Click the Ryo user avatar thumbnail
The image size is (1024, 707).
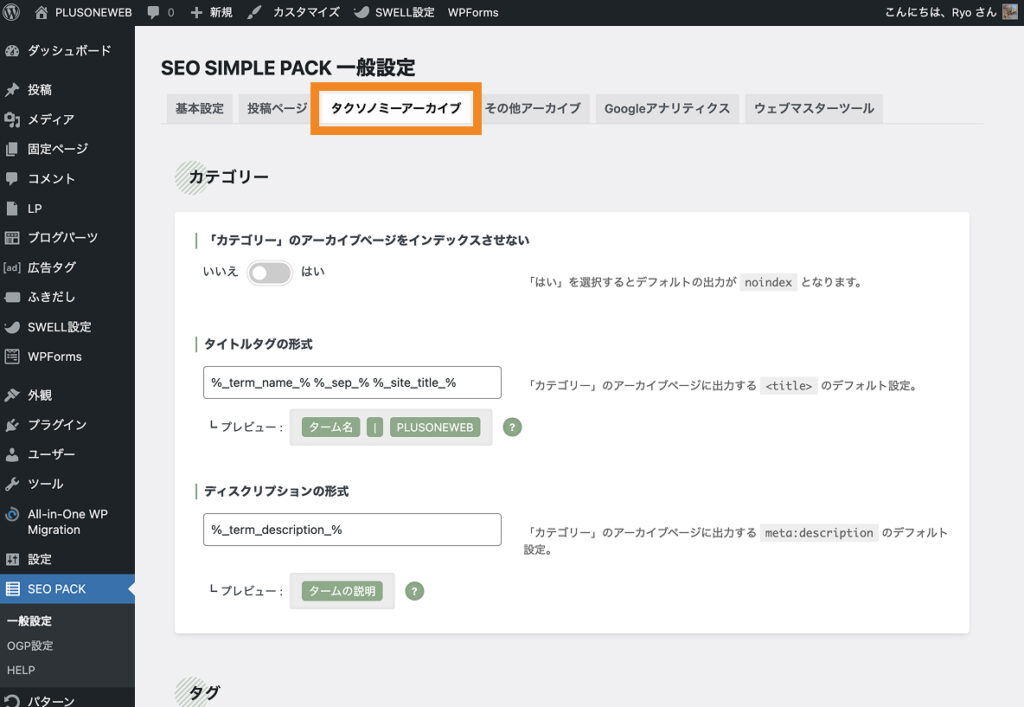1011,12
